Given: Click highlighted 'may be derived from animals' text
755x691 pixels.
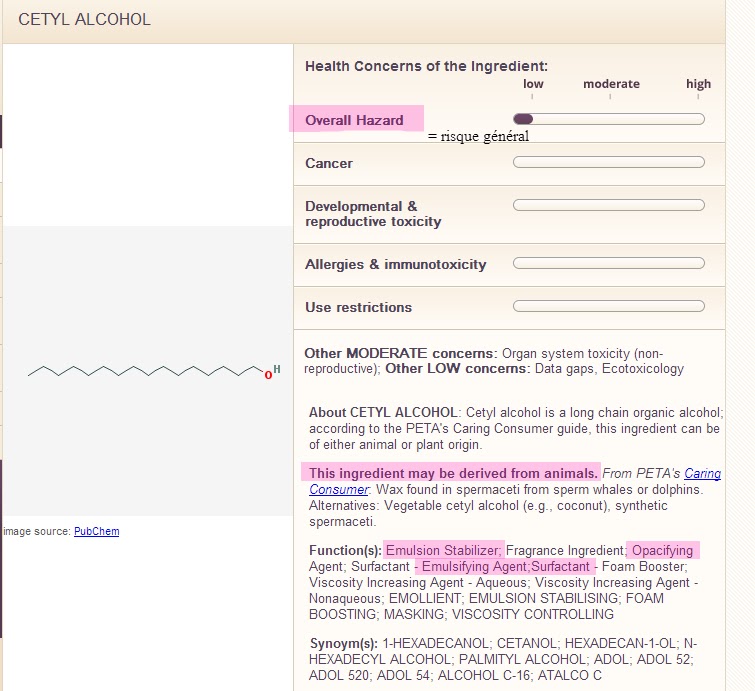Looking at the screenshot, I should (x=453, y=473).
